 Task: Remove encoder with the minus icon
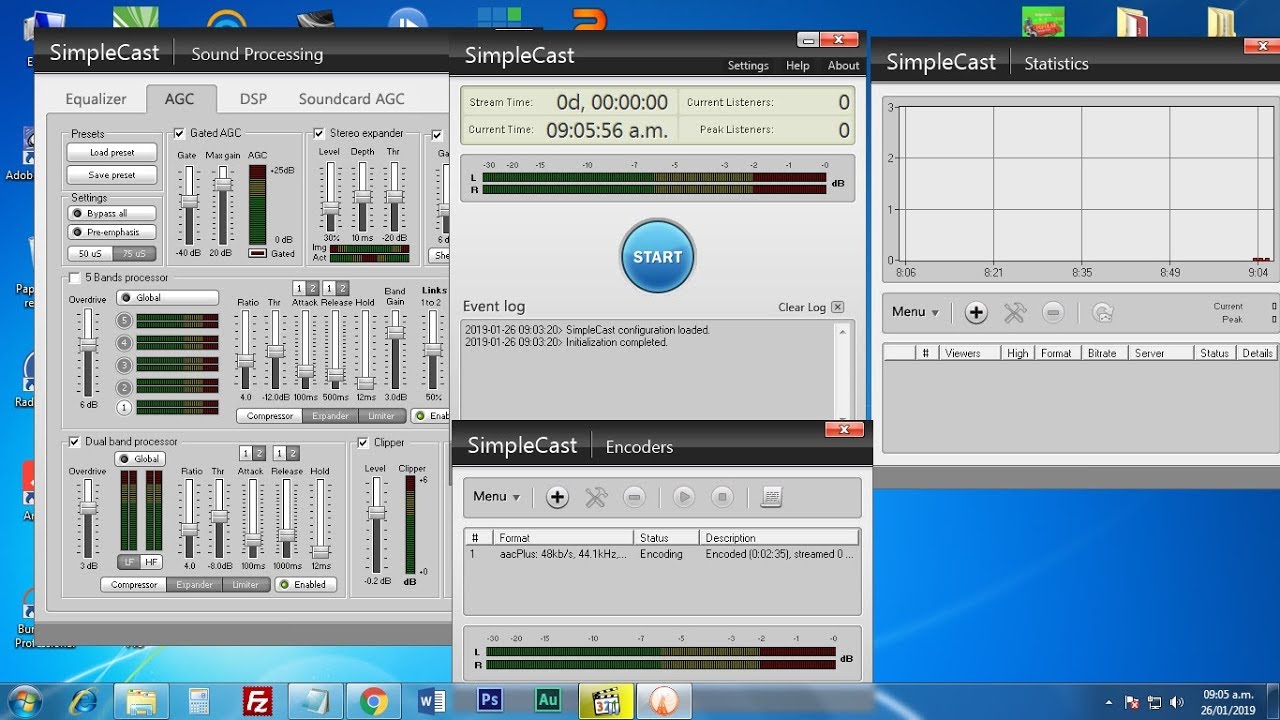click(634, 497)
